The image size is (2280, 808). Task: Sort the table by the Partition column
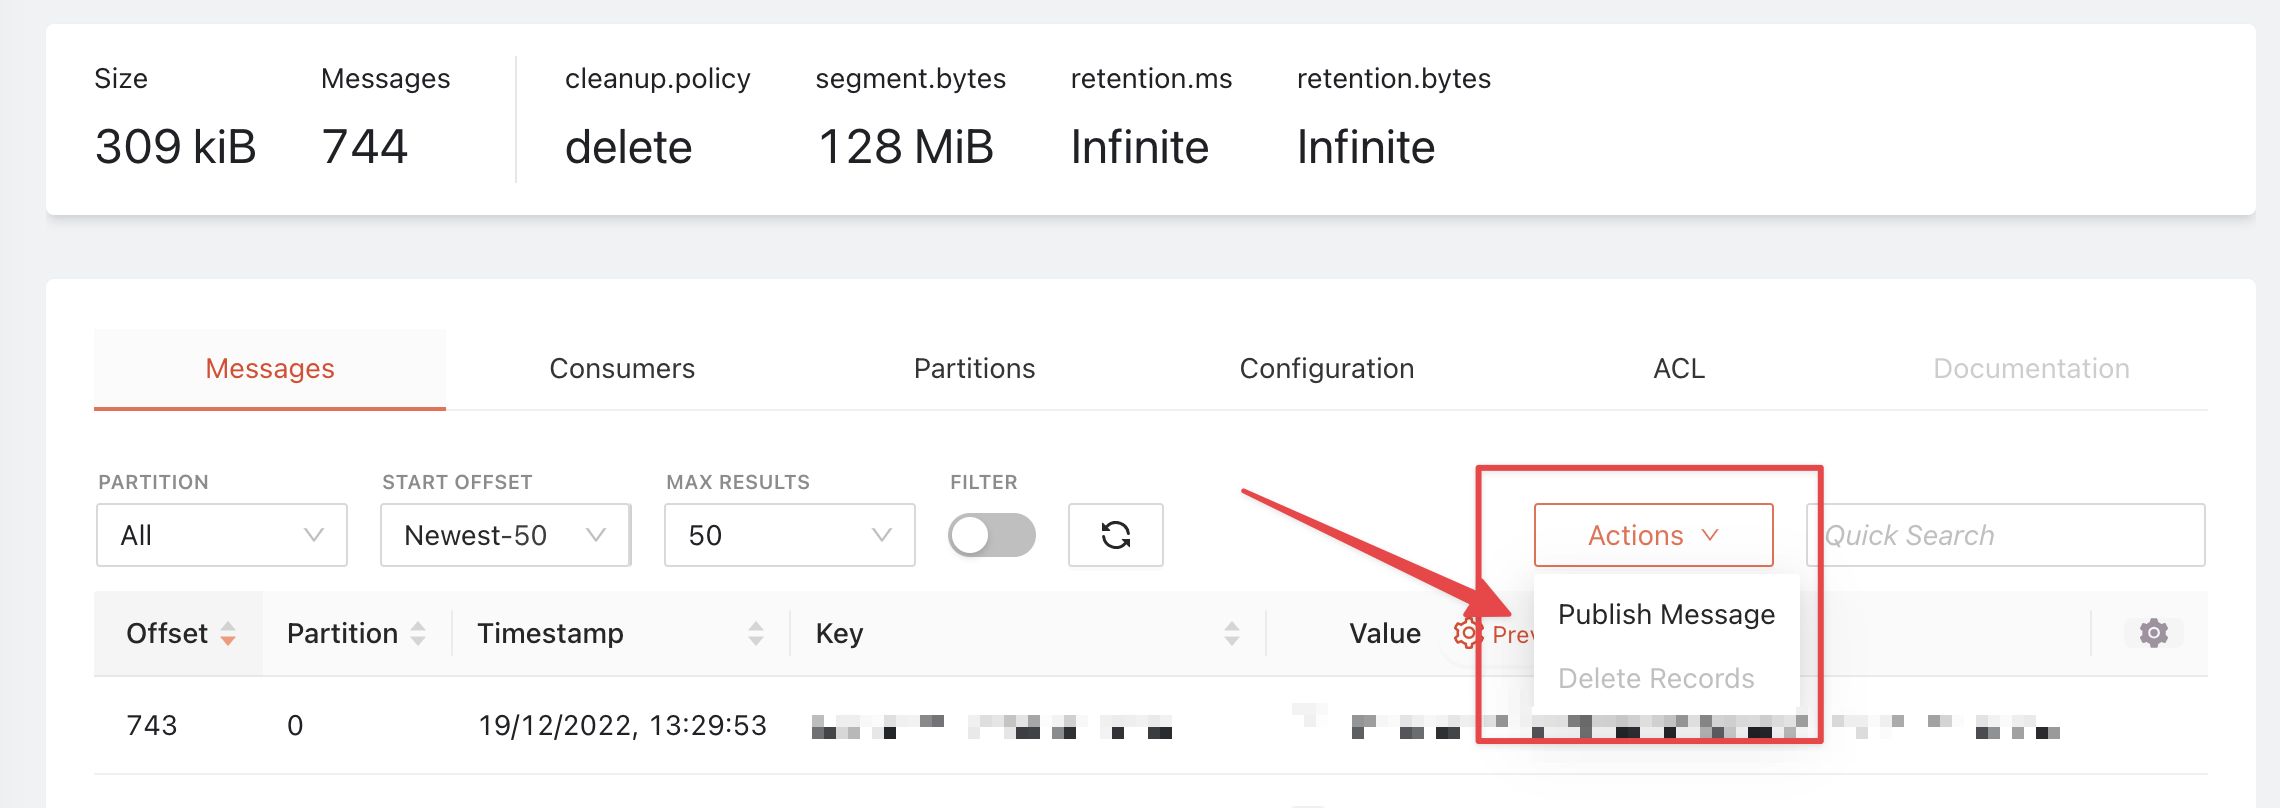click(x=419, y=633)
